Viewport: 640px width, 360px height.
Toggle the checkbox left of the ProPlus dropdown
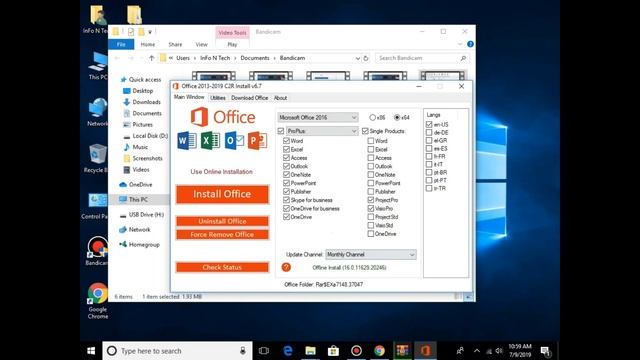[x=281, y=131]
